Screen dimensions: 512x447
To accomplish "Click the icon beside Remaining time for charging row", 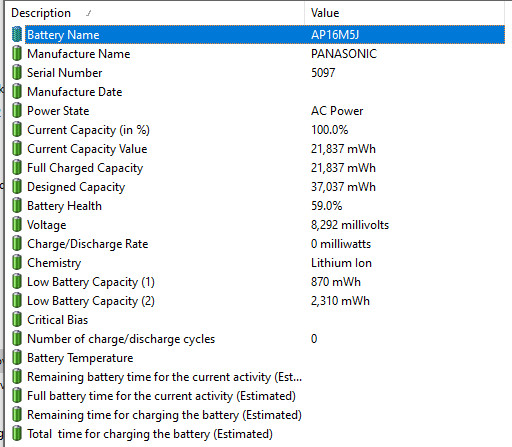I will 17,414.
